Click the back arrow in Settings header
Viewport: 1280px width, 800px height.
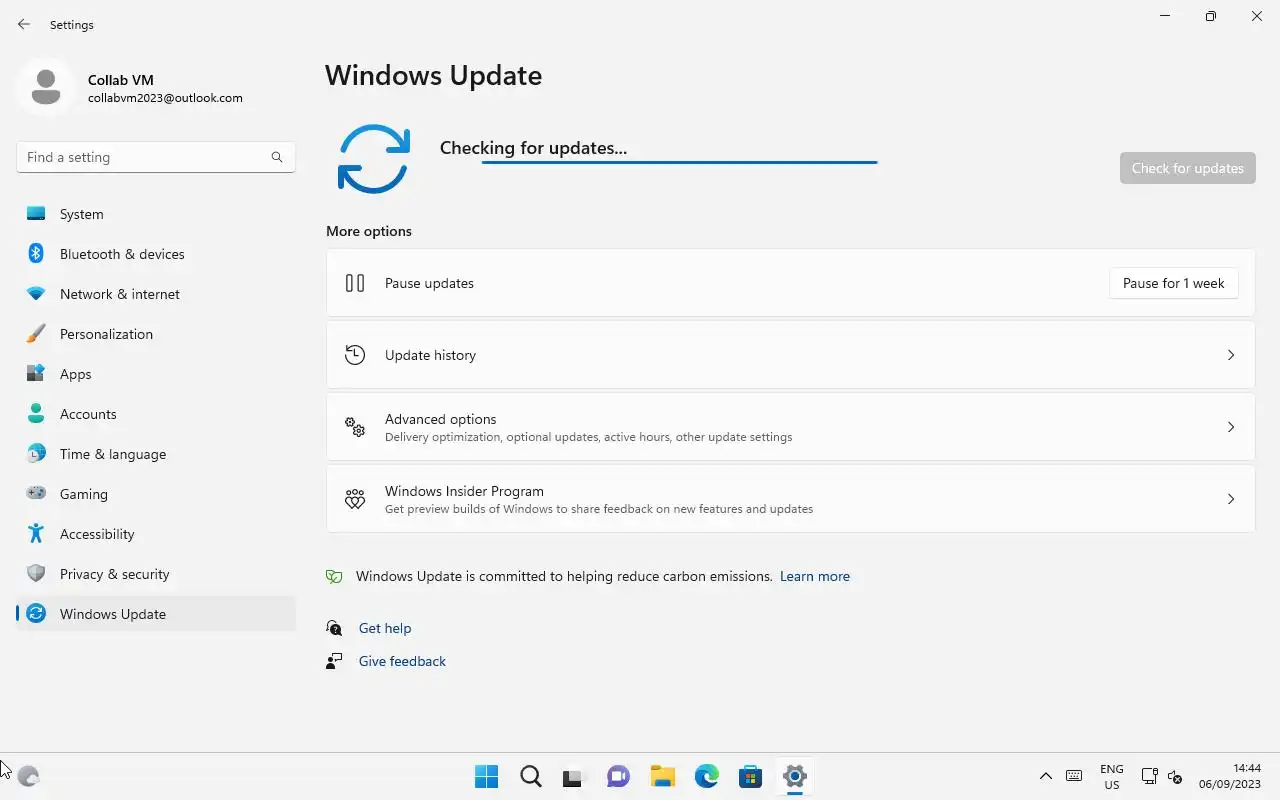[24, 24]
